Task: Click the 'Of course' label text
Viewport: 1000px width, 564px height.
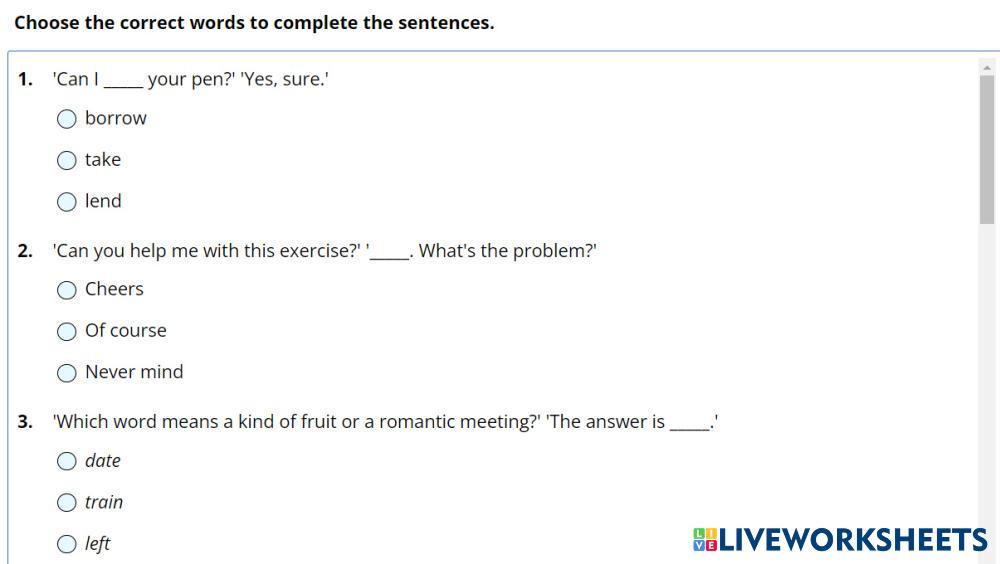Action: [x=126, y=330]
